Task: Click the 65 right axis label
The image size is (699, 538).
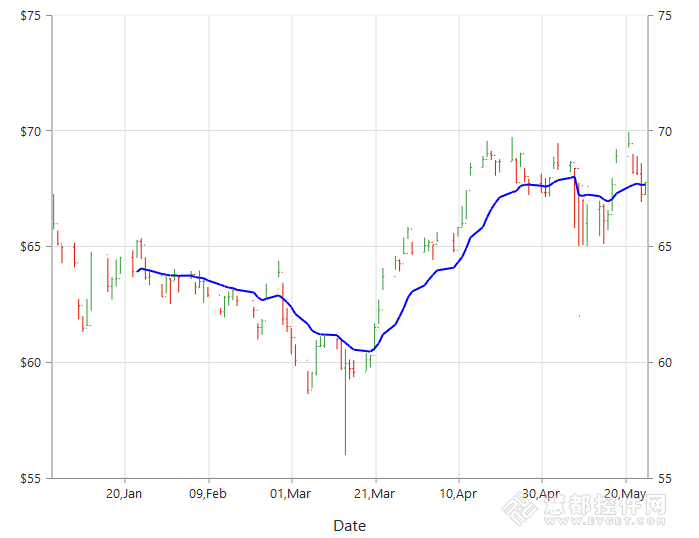Action: click(x=664, y=246)
